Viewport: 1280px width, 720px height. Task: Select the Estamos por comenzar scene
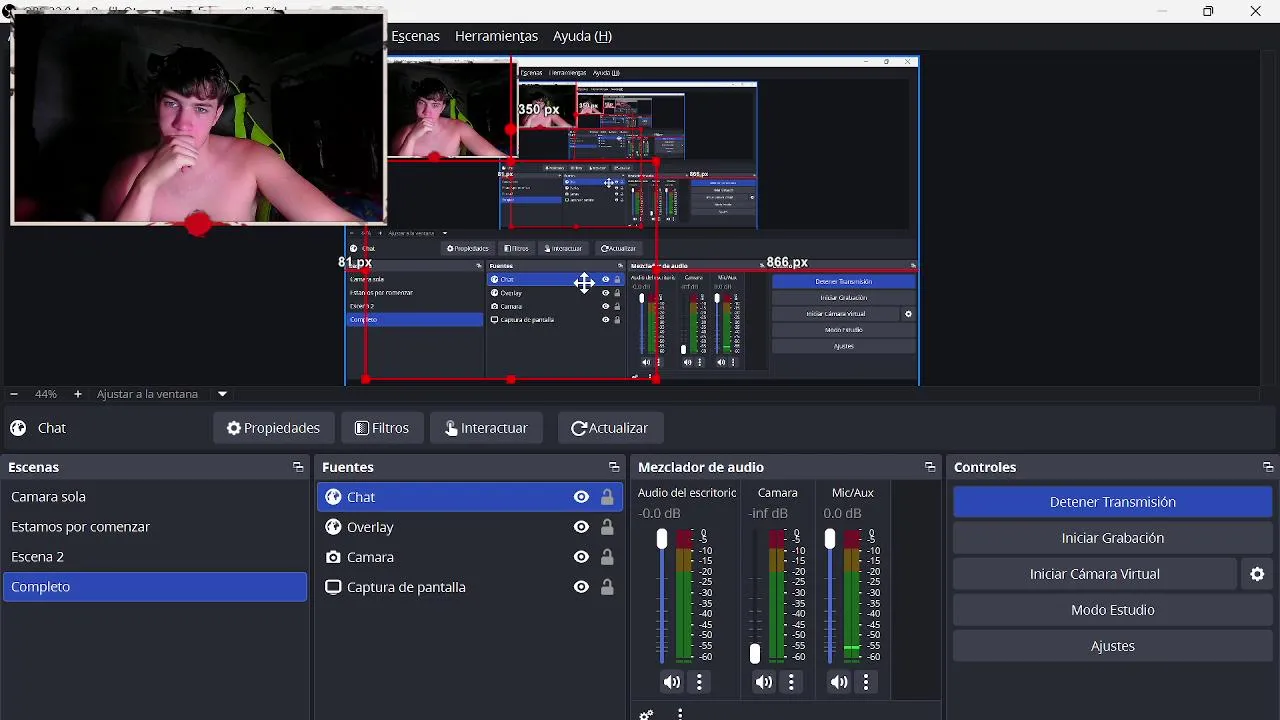[x=155, y=527]
